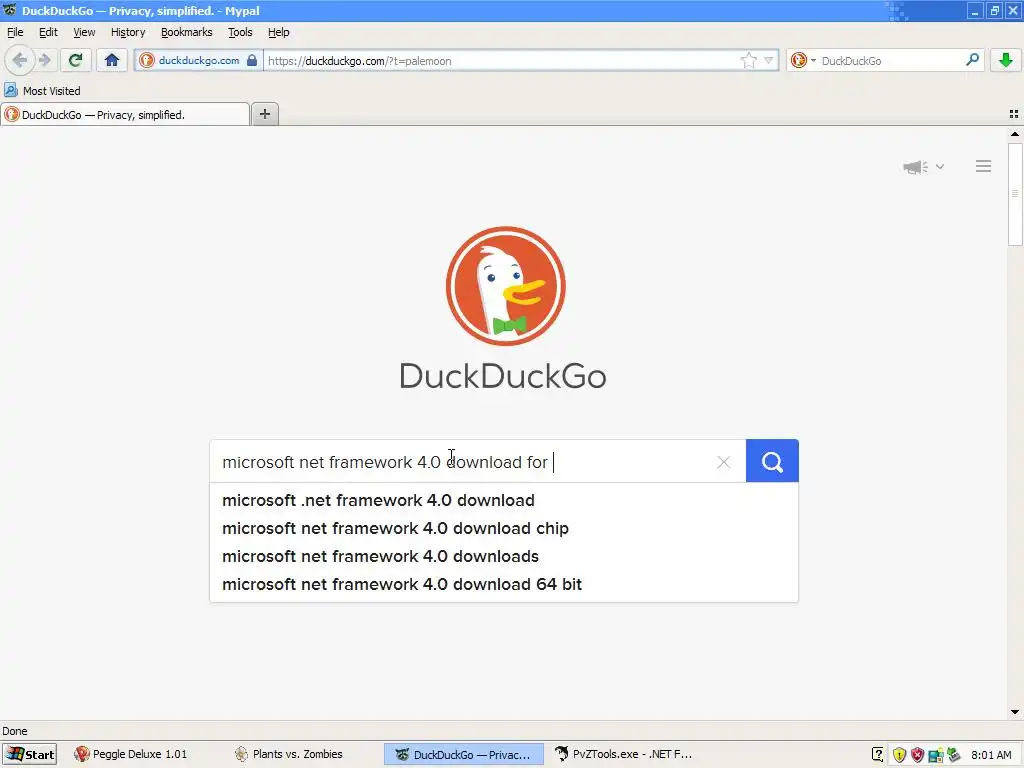Open the View menu
The height and width of the screenshot is (768, 1024).
84,32
